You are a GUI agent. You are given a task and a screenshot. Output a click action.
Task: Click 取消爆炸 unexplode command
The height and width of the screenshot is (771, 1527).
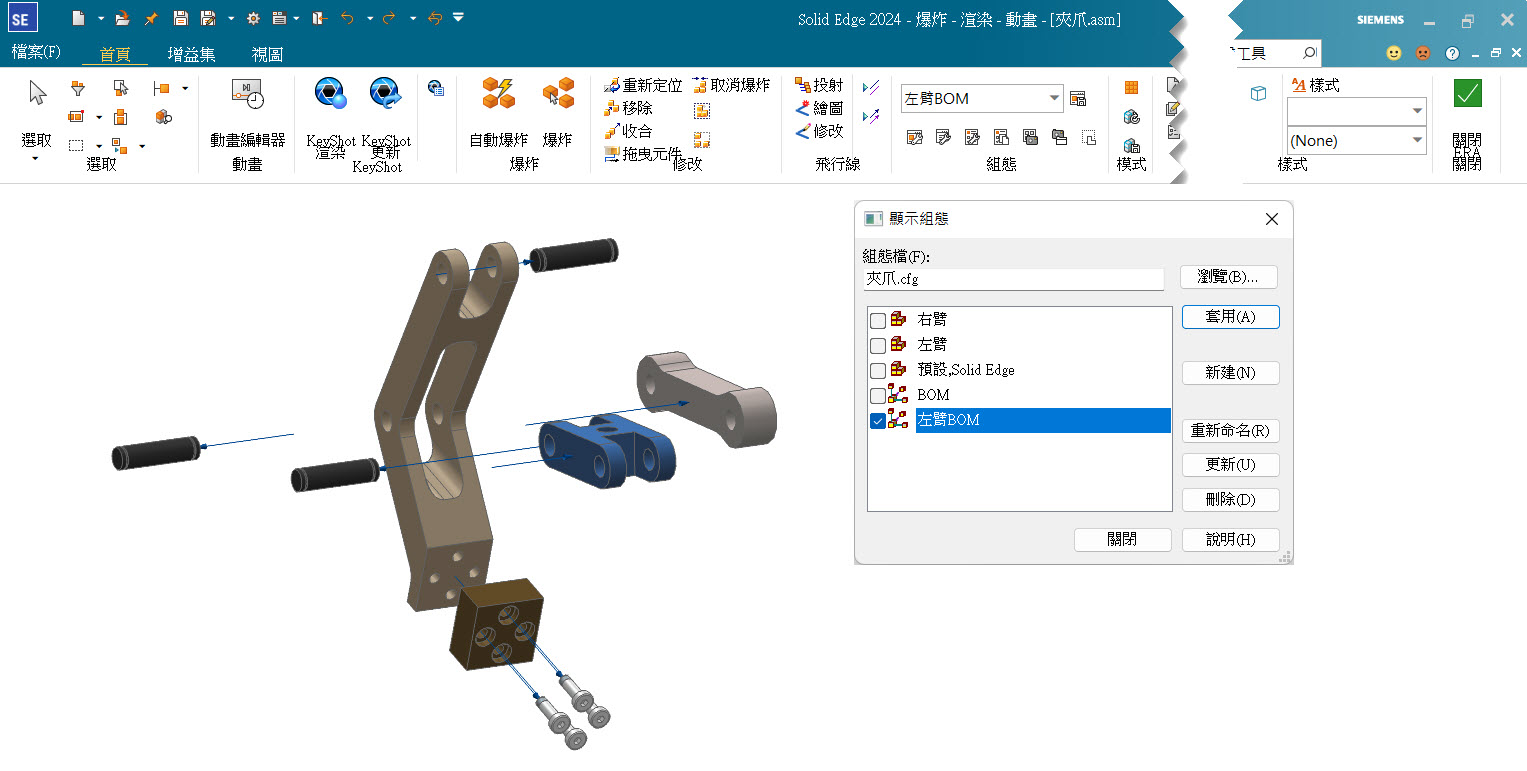[x=731, y=86]
